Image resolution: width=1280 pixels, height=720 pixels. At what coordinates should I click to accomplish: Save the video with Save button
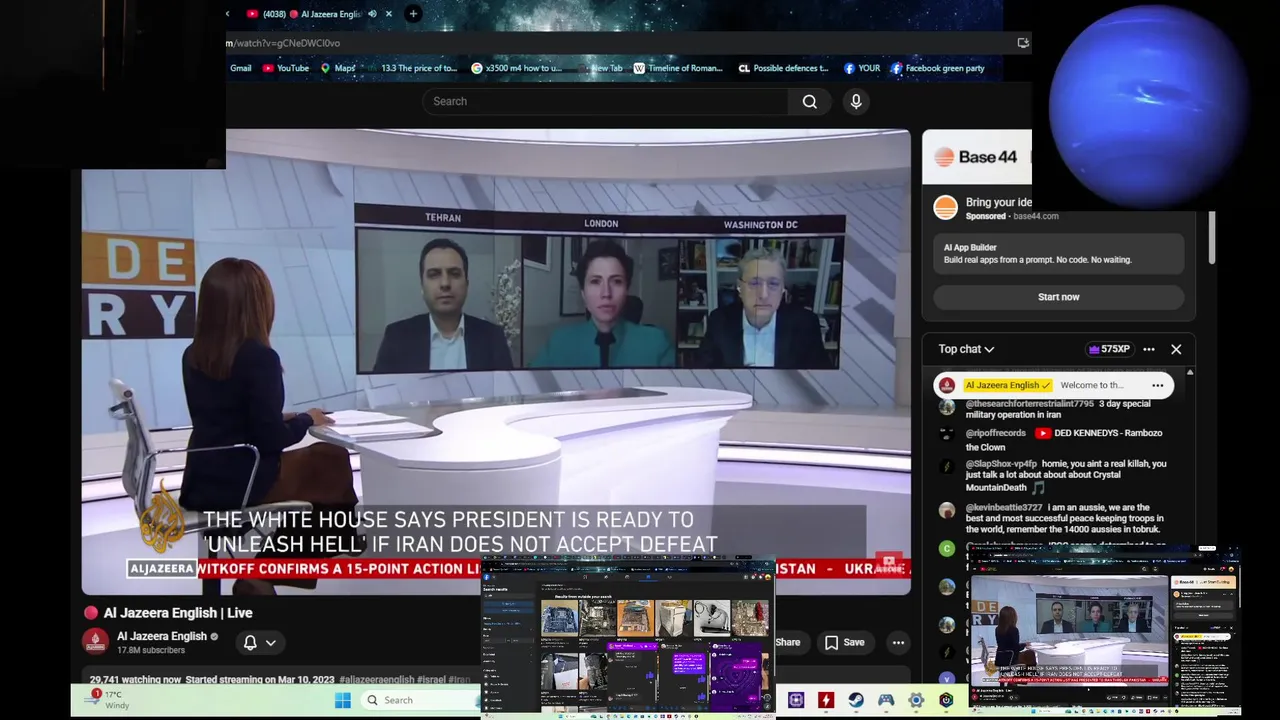[844, 643]
